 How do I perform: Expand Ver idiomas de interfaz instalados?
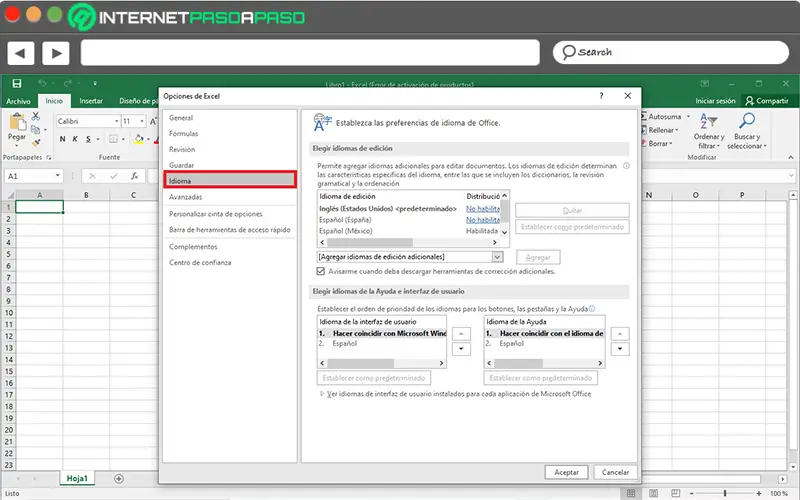[322, 394]
